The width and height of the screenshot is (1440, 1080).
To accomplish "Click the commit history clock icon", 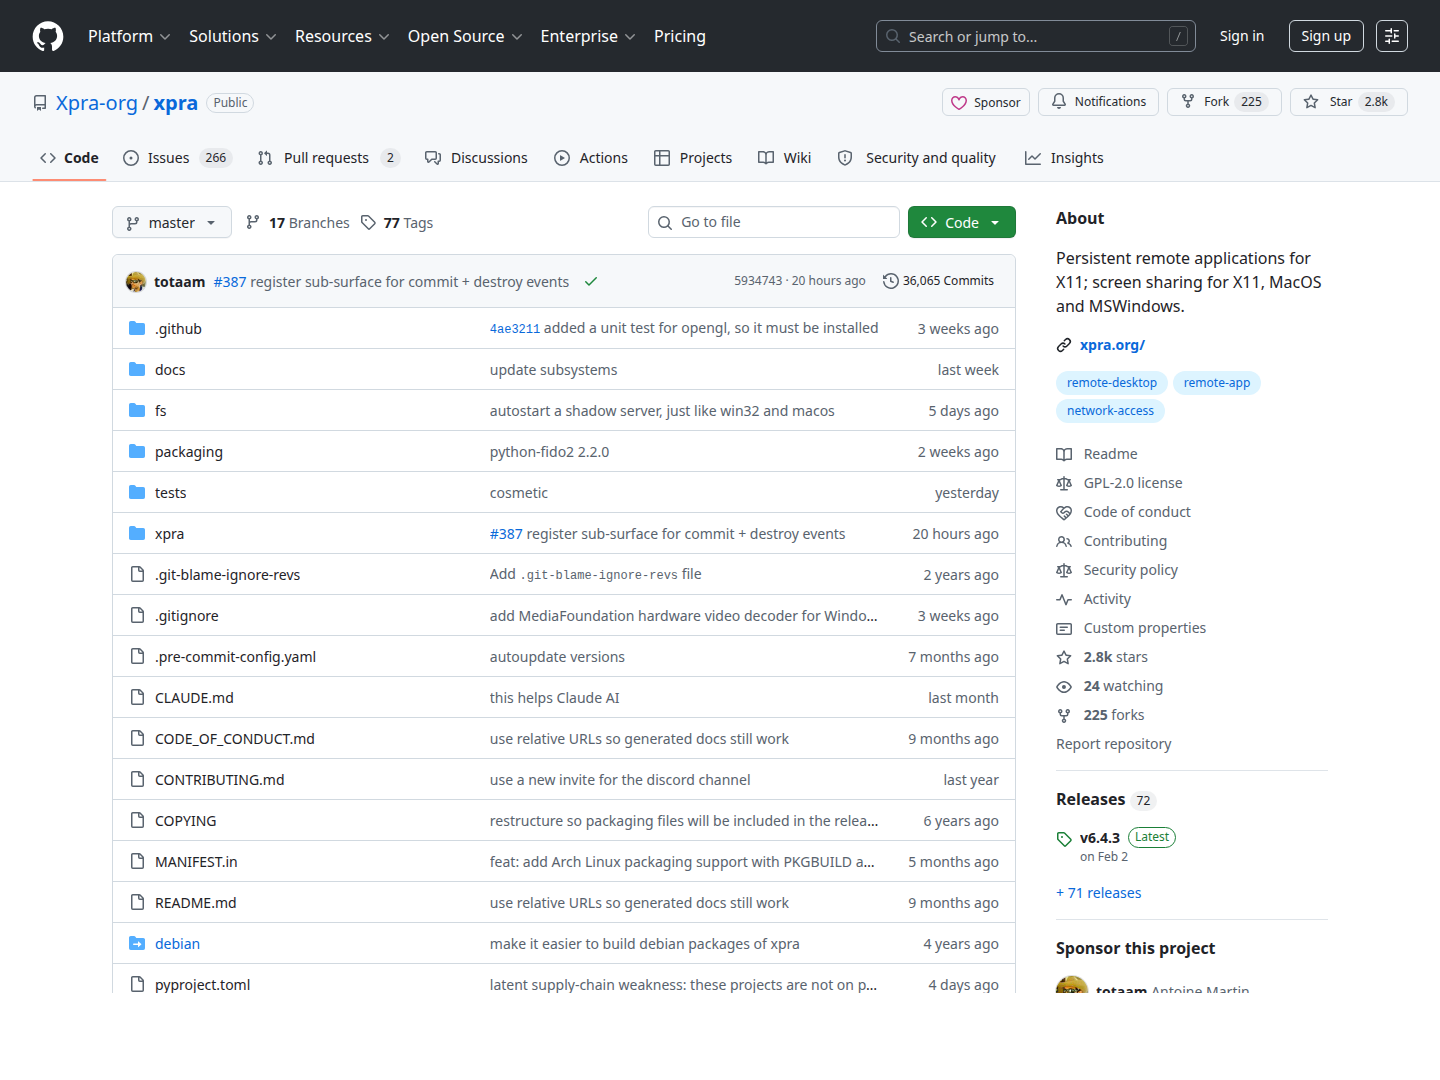I will pyautogui.click(x=890, y=281).
